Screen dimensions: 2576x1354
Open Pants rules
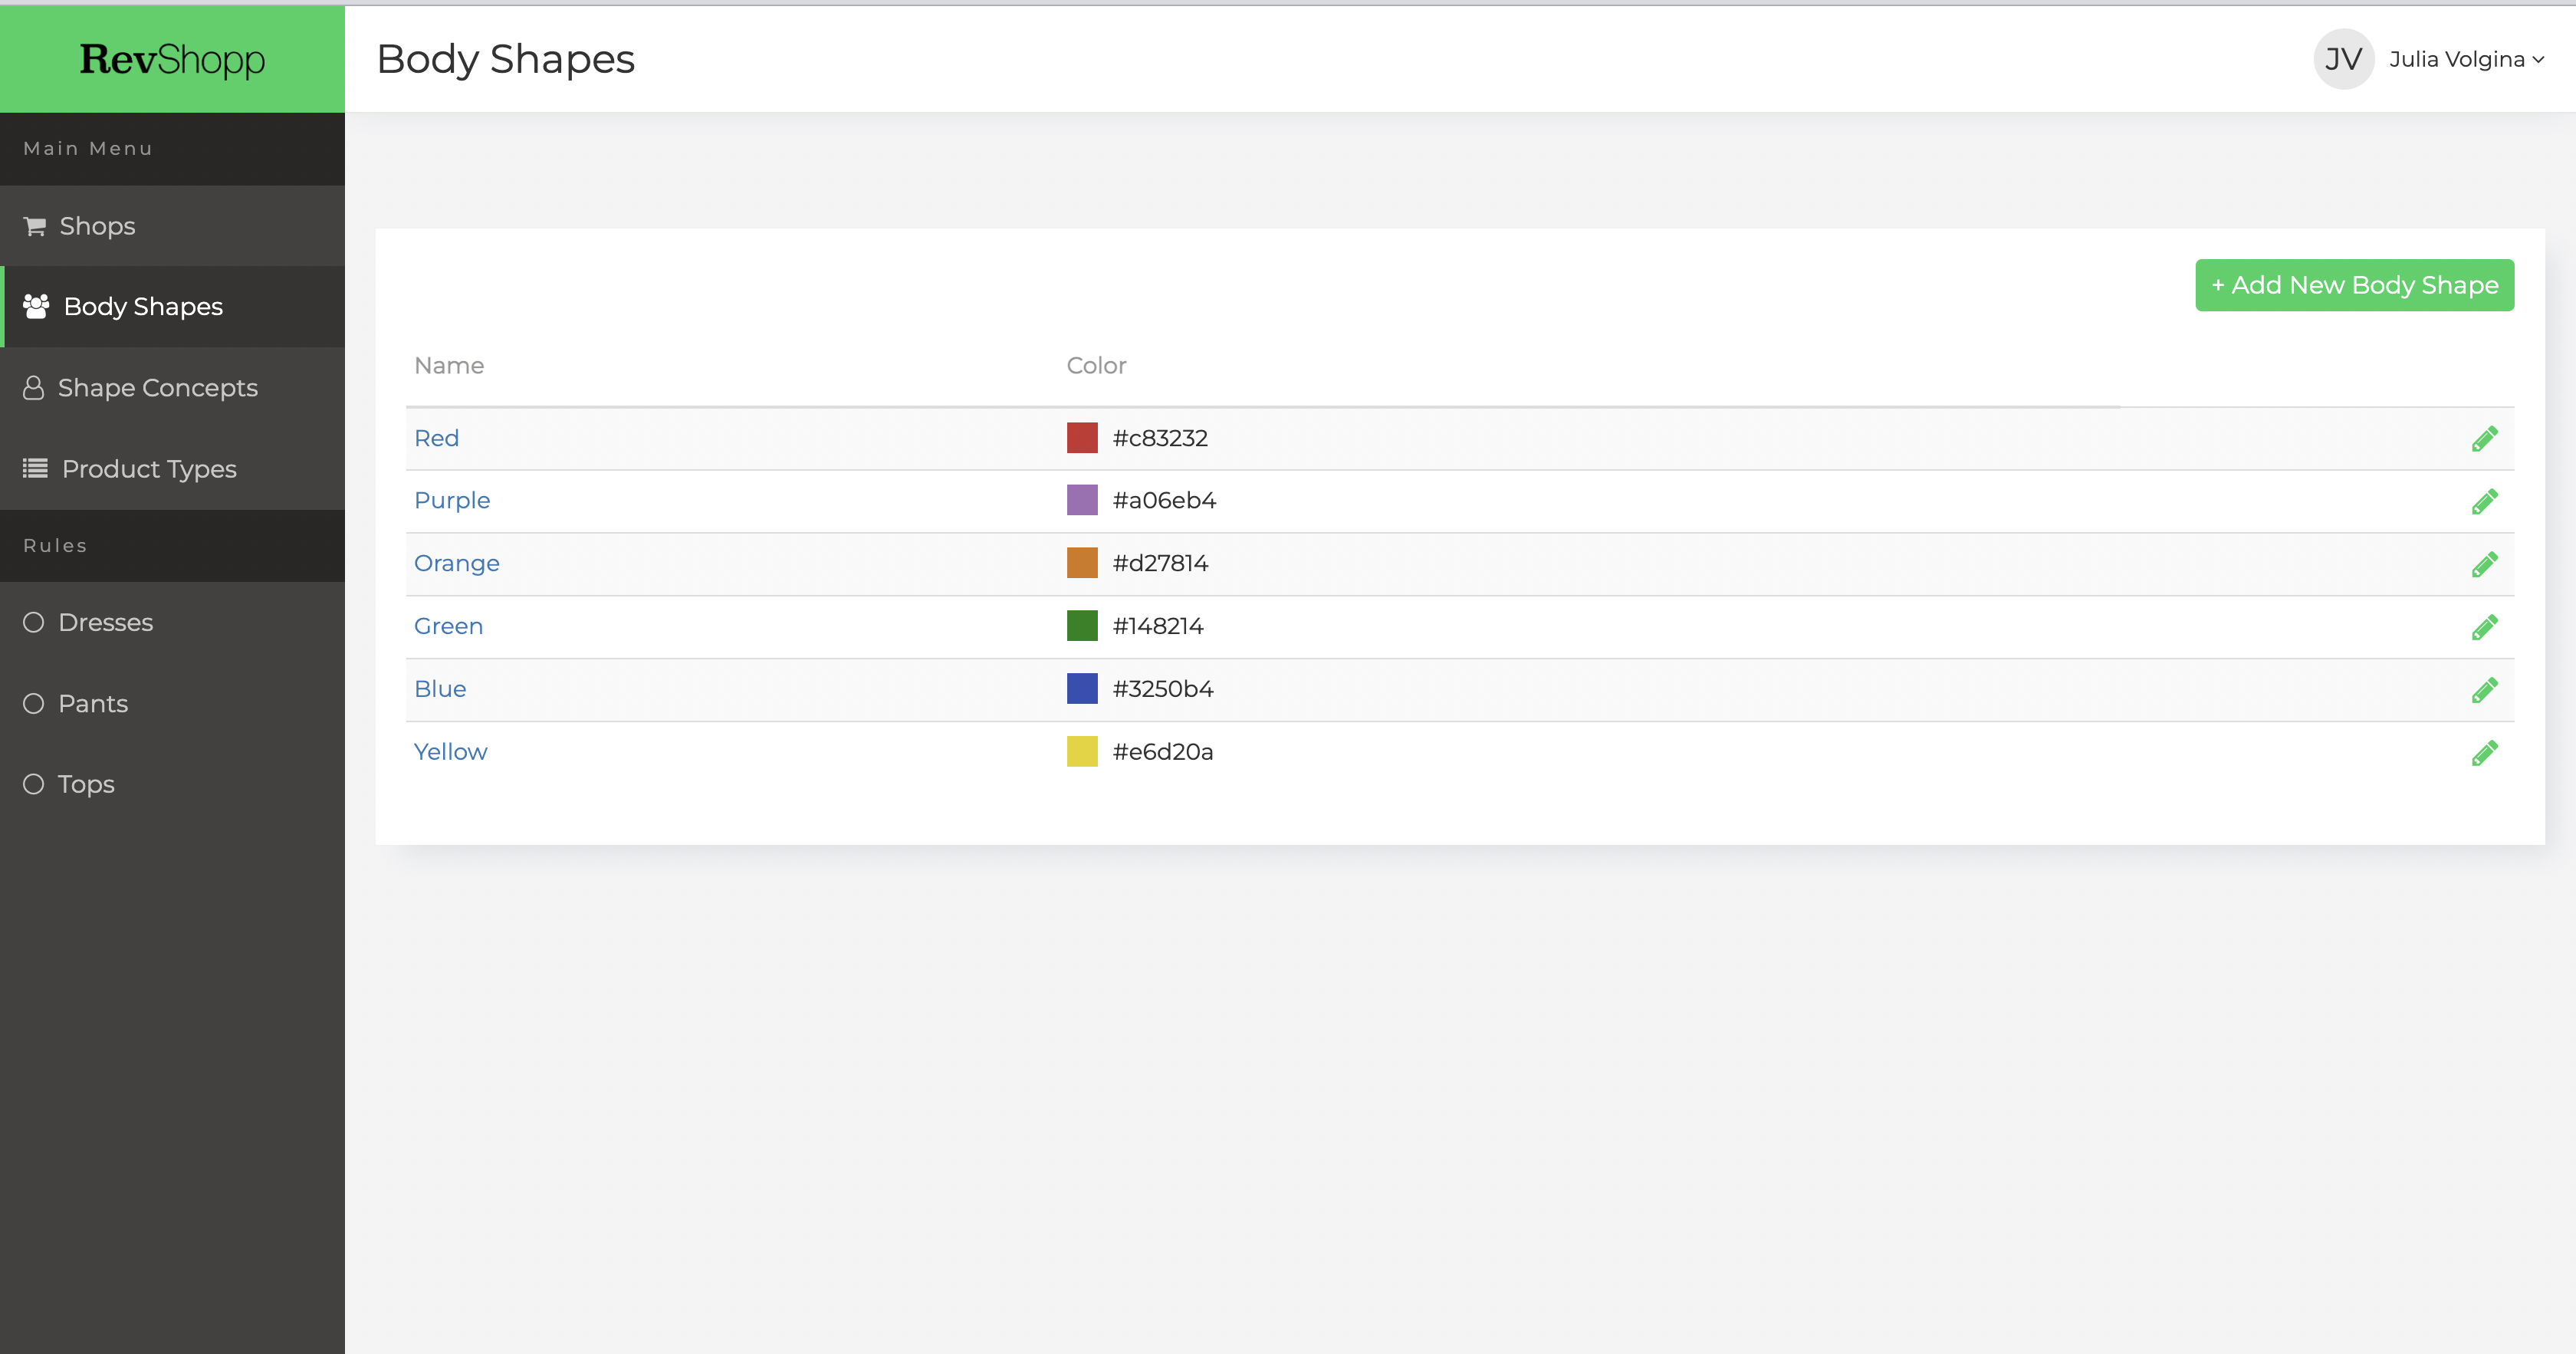172,703
